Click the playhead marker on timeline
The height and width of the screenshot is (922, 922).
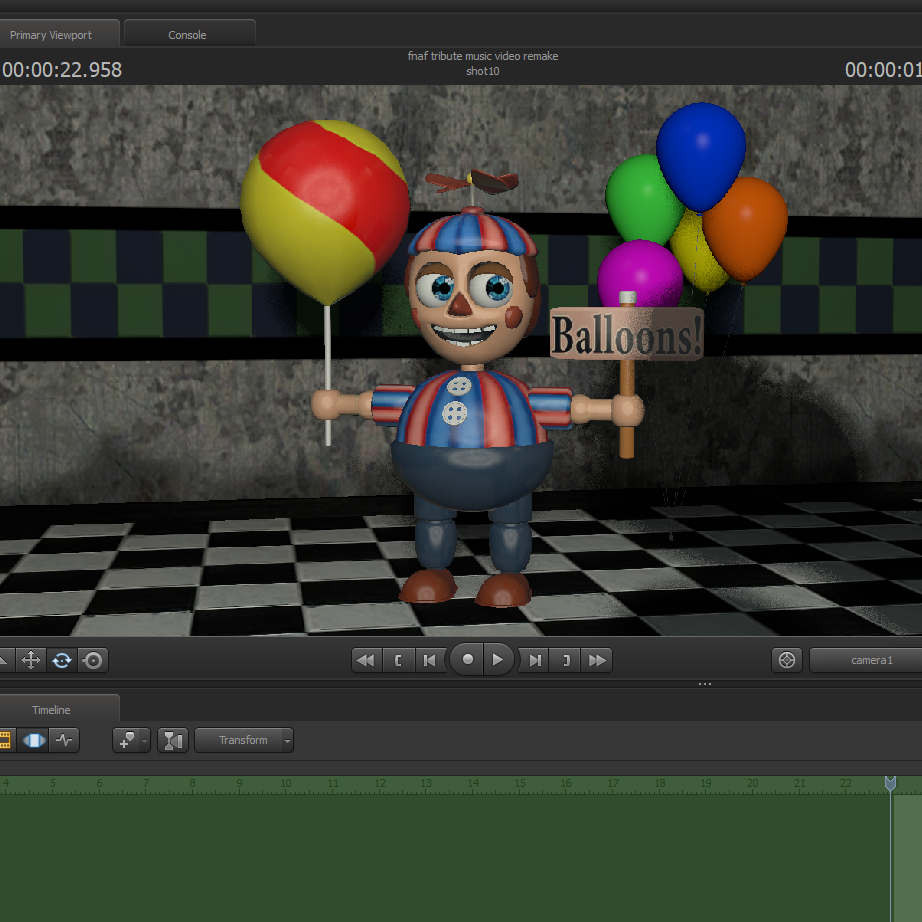(890, 785)
